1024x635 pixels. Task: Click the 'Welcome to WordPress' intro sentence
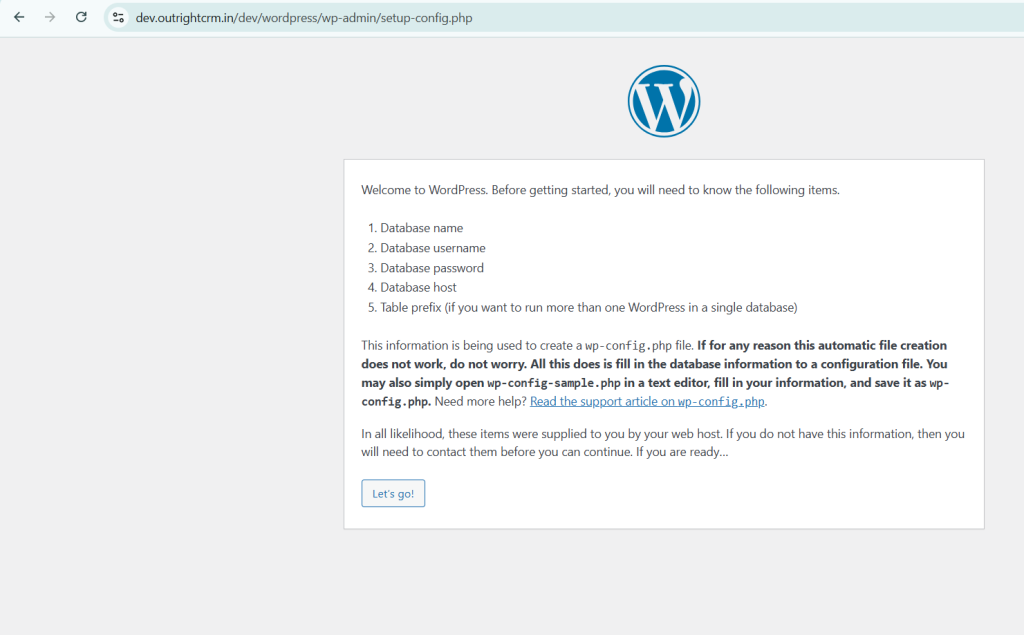tap(600, 190)
